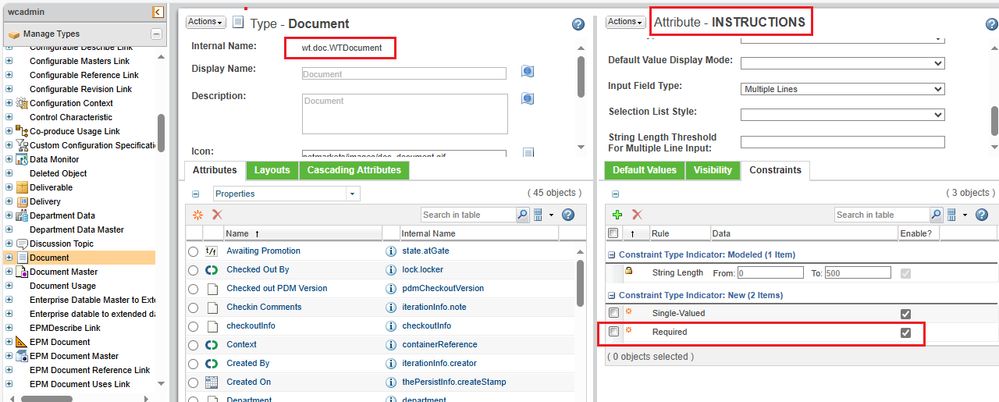This screenshot has height=402, width=999.
Task: Switch to the Layouts tab
Action: (x=272, y=170)
